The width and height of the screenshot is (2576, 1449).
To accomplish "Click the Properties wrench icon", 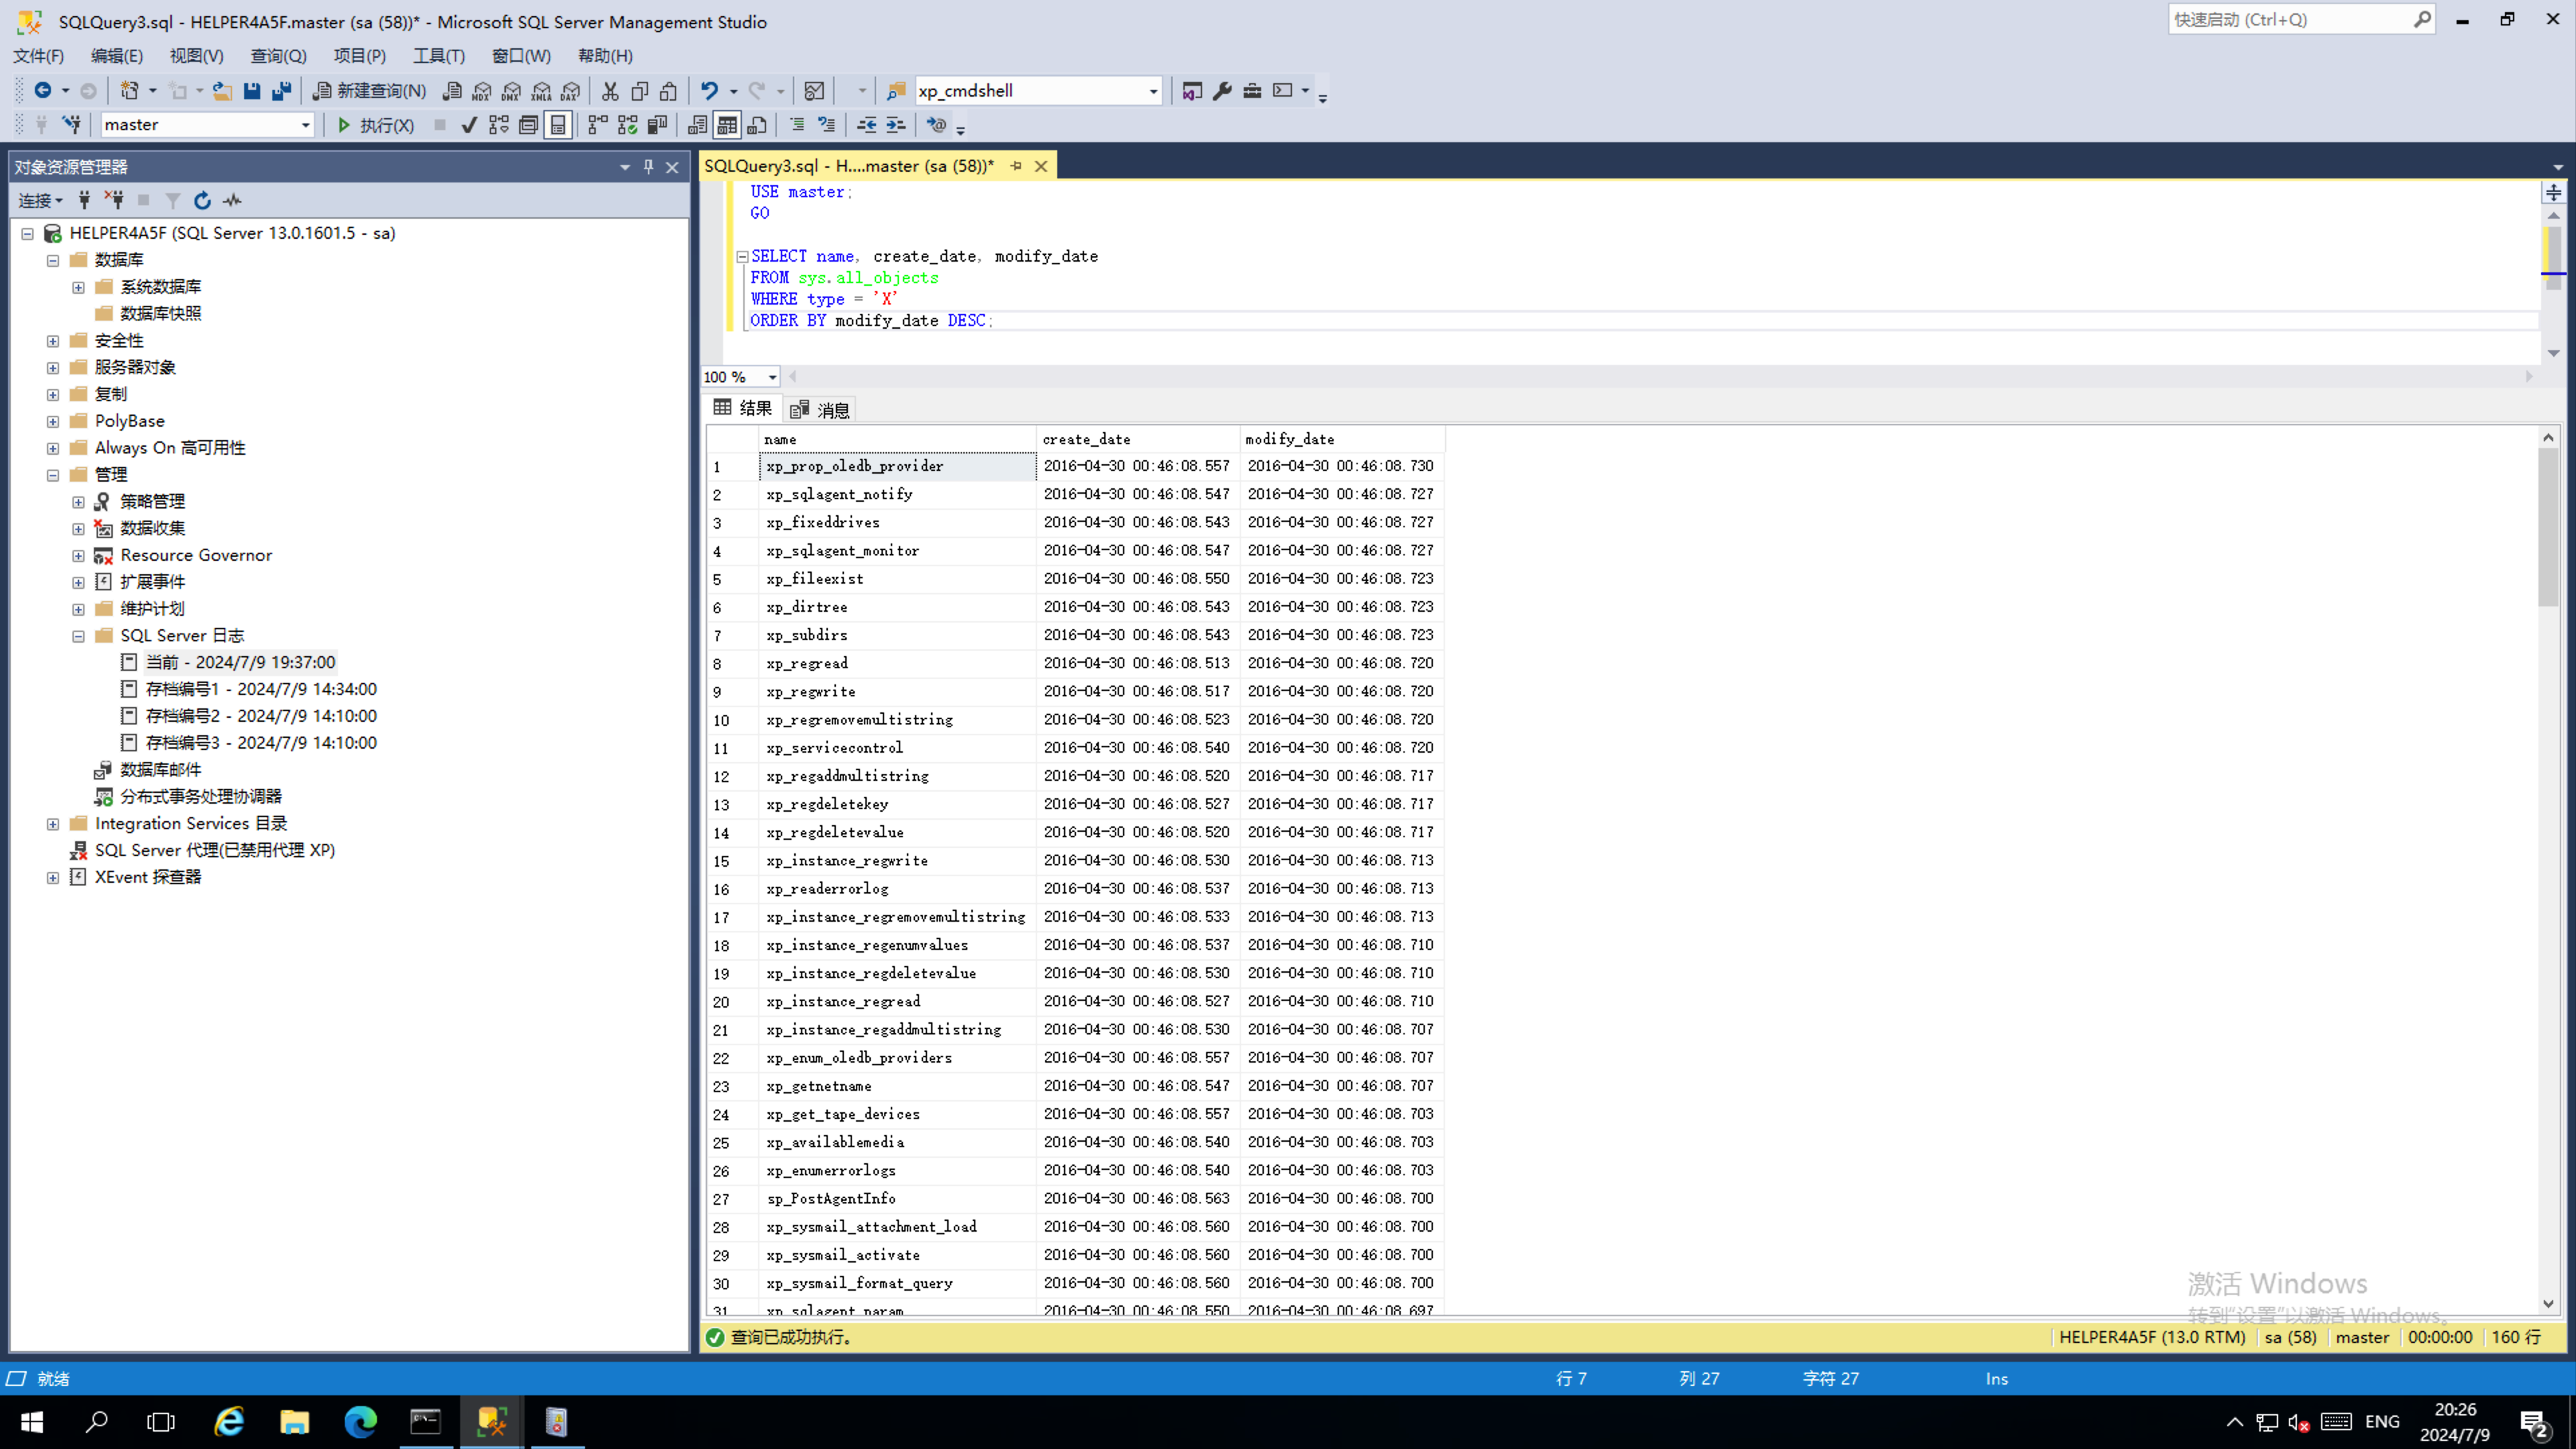I will pos(1222,91).
